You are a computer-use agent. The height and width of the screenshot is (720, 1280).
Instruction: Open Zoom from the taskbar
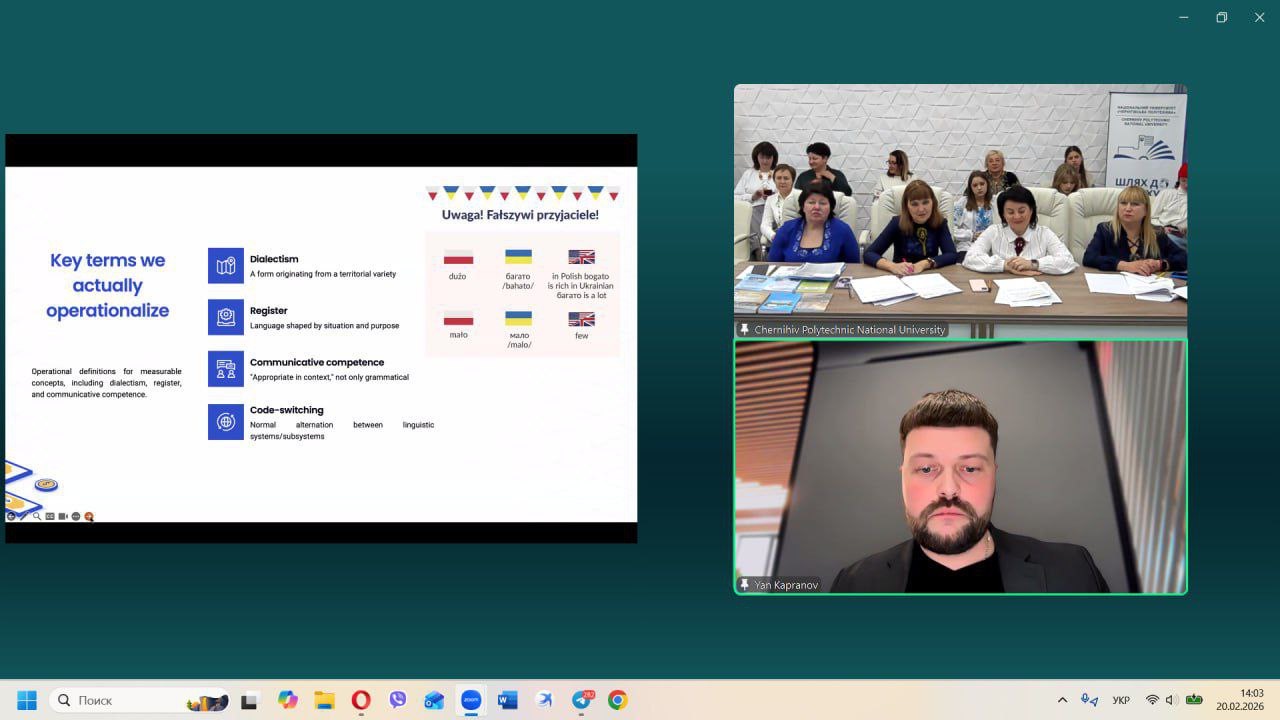(x=471, y=700)
